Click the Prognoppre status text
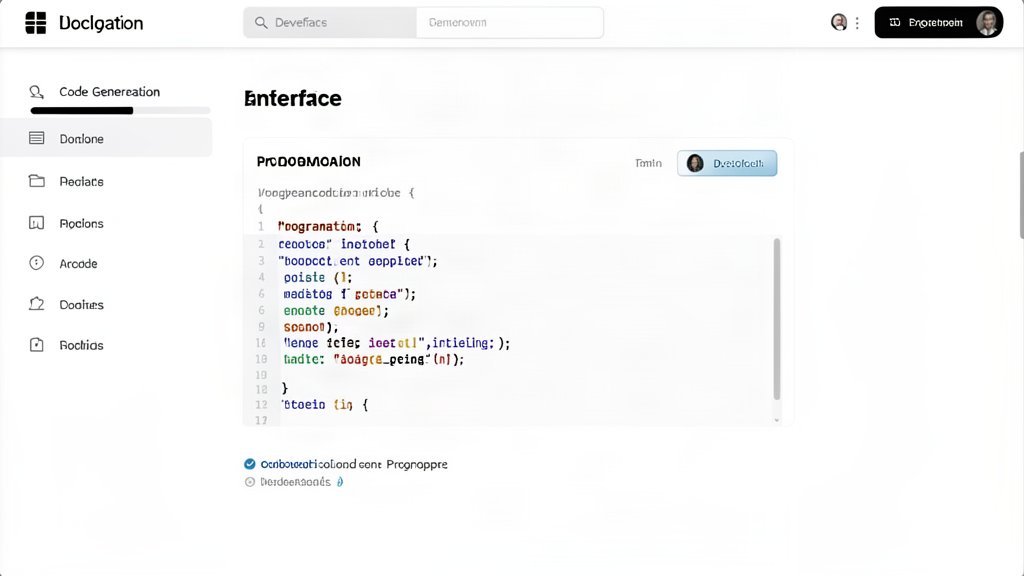Image resolution: width=1024 pixels, height=576 pixels. pyautogui.click(x=417, y=464)
